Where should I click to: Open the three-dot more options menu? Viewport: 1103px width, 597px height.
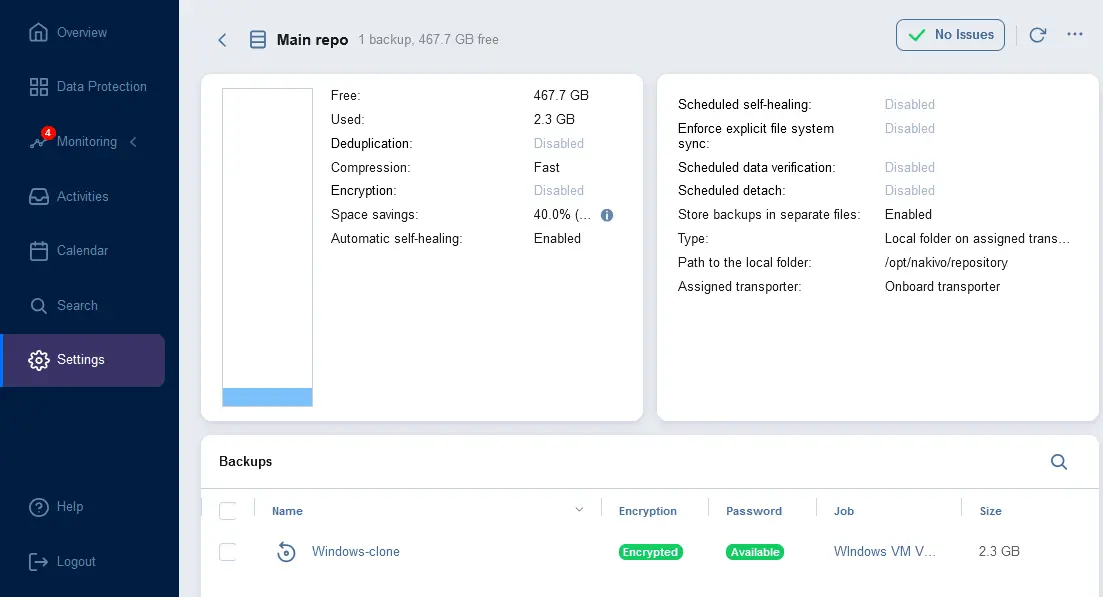[1075, 35]
